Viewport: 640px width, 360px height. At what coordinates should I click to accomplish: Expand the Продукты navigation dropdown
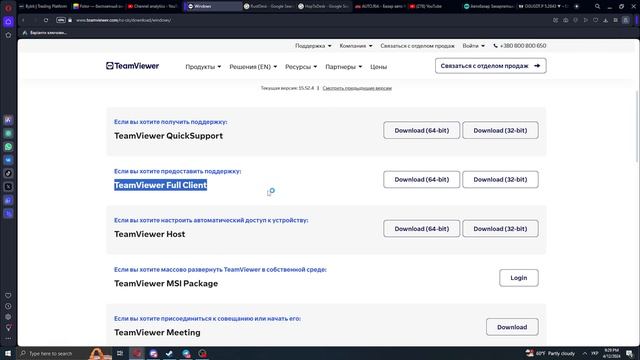click(203, 67)
